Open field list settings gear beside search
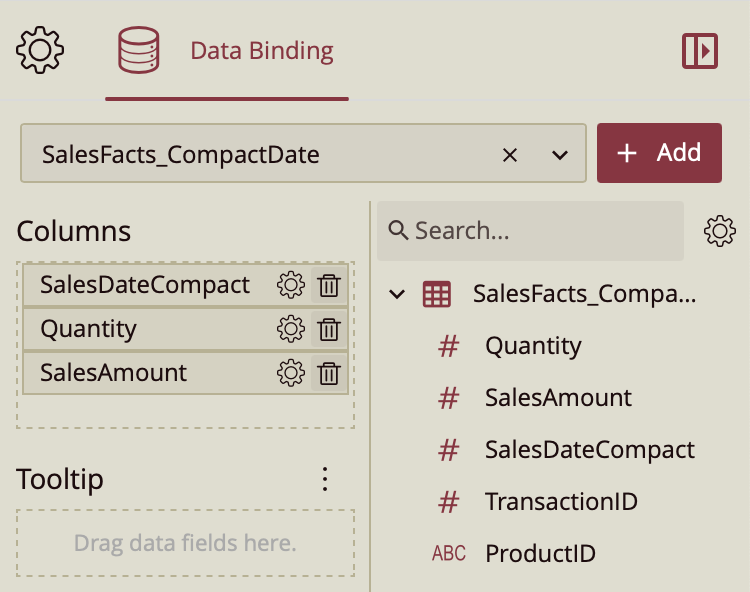750x592 pixels. 720,231
